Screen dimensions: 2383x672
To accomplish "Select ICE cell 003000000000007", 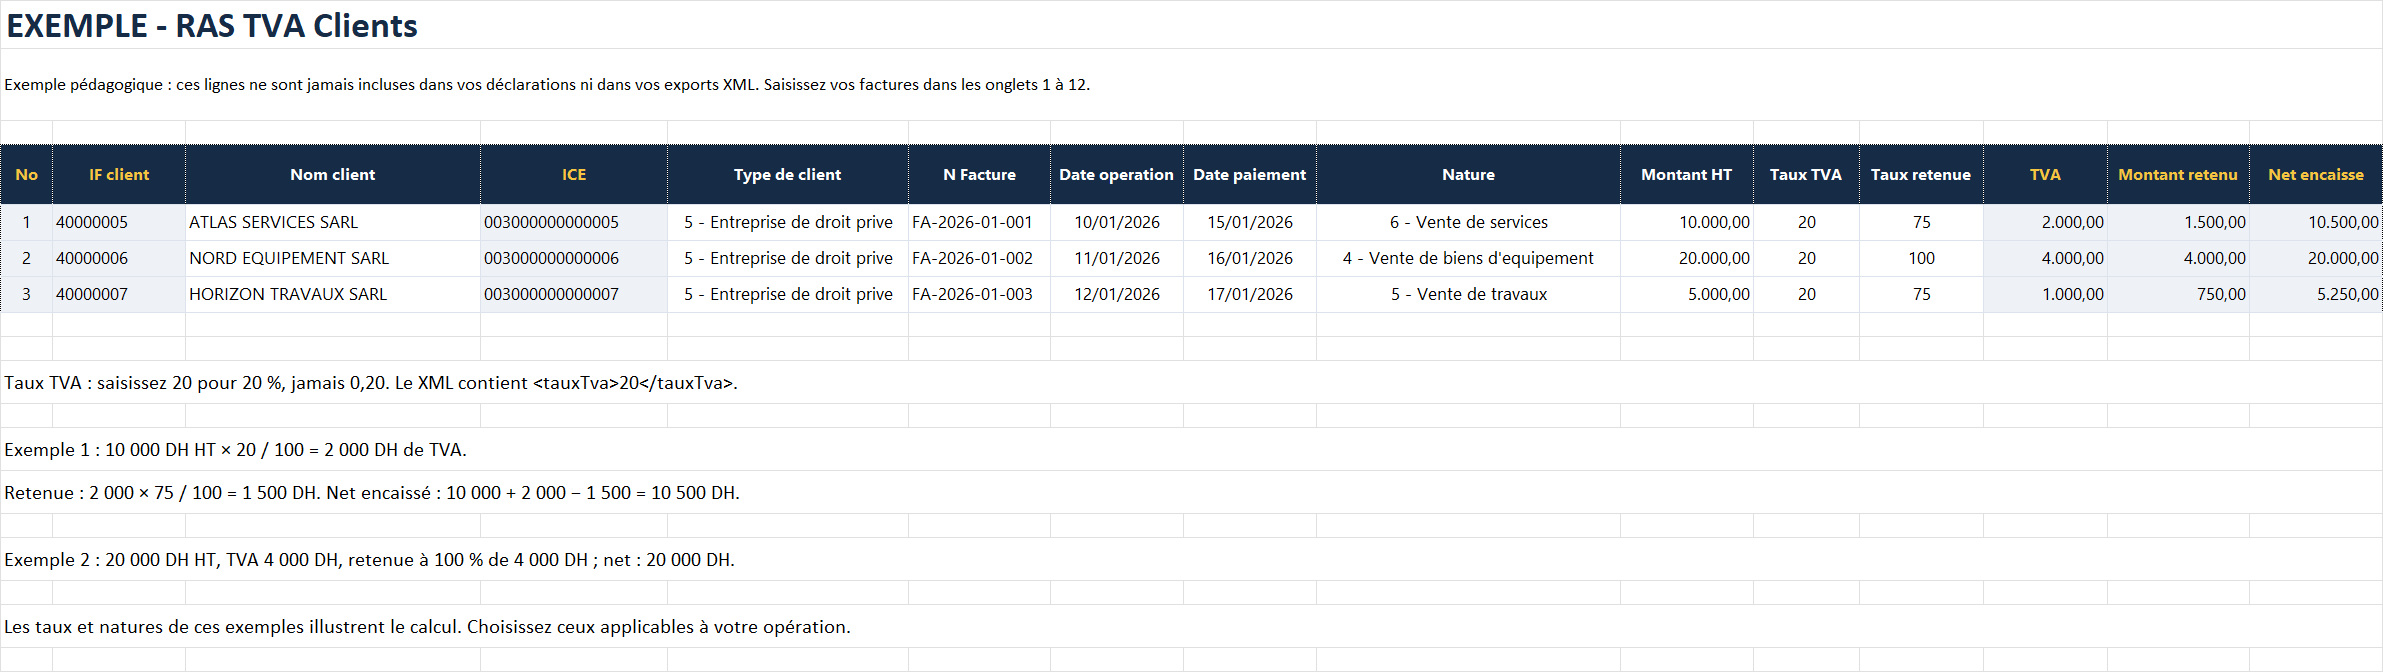I will pyautogui.click(x=574, y=294).
